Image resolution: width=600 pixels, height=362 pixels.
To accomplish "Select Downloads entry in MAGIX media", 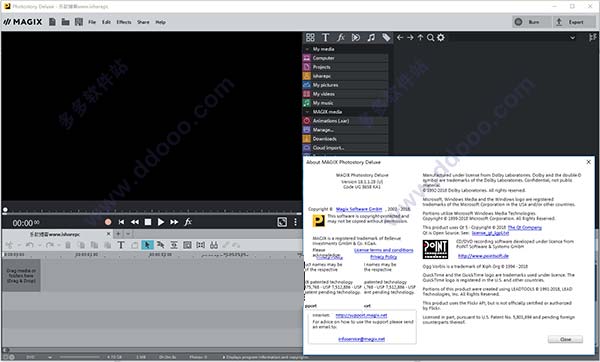I will [x=346, y=139].
